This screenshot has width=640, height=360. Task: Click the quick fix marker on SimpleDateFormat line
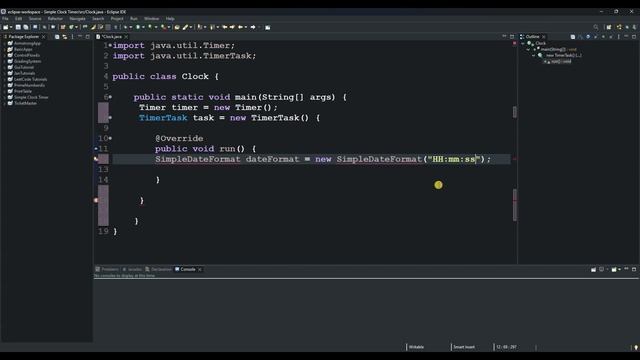click(x=96, y=159)
